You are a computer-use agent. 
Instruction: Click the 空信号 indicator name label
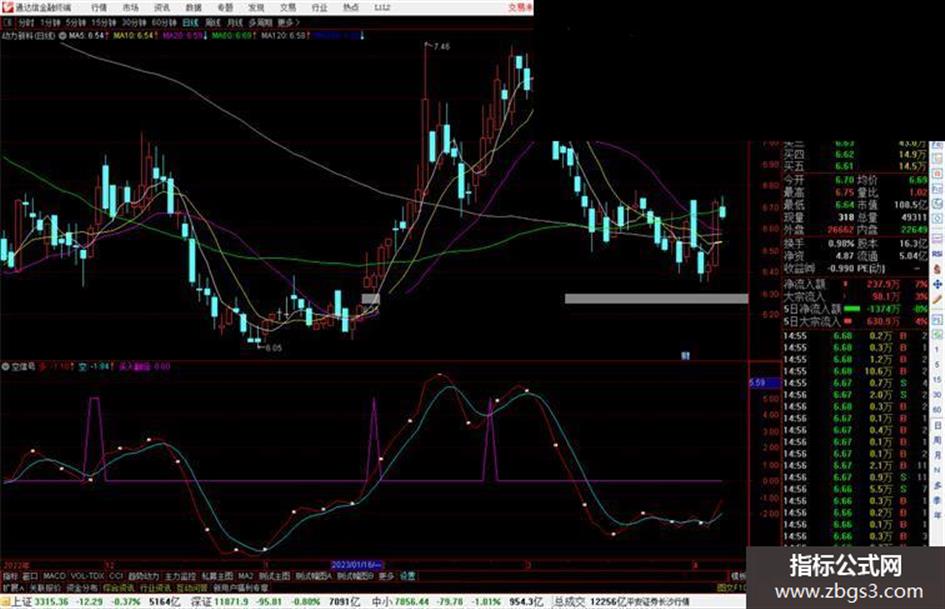point(24,366)
